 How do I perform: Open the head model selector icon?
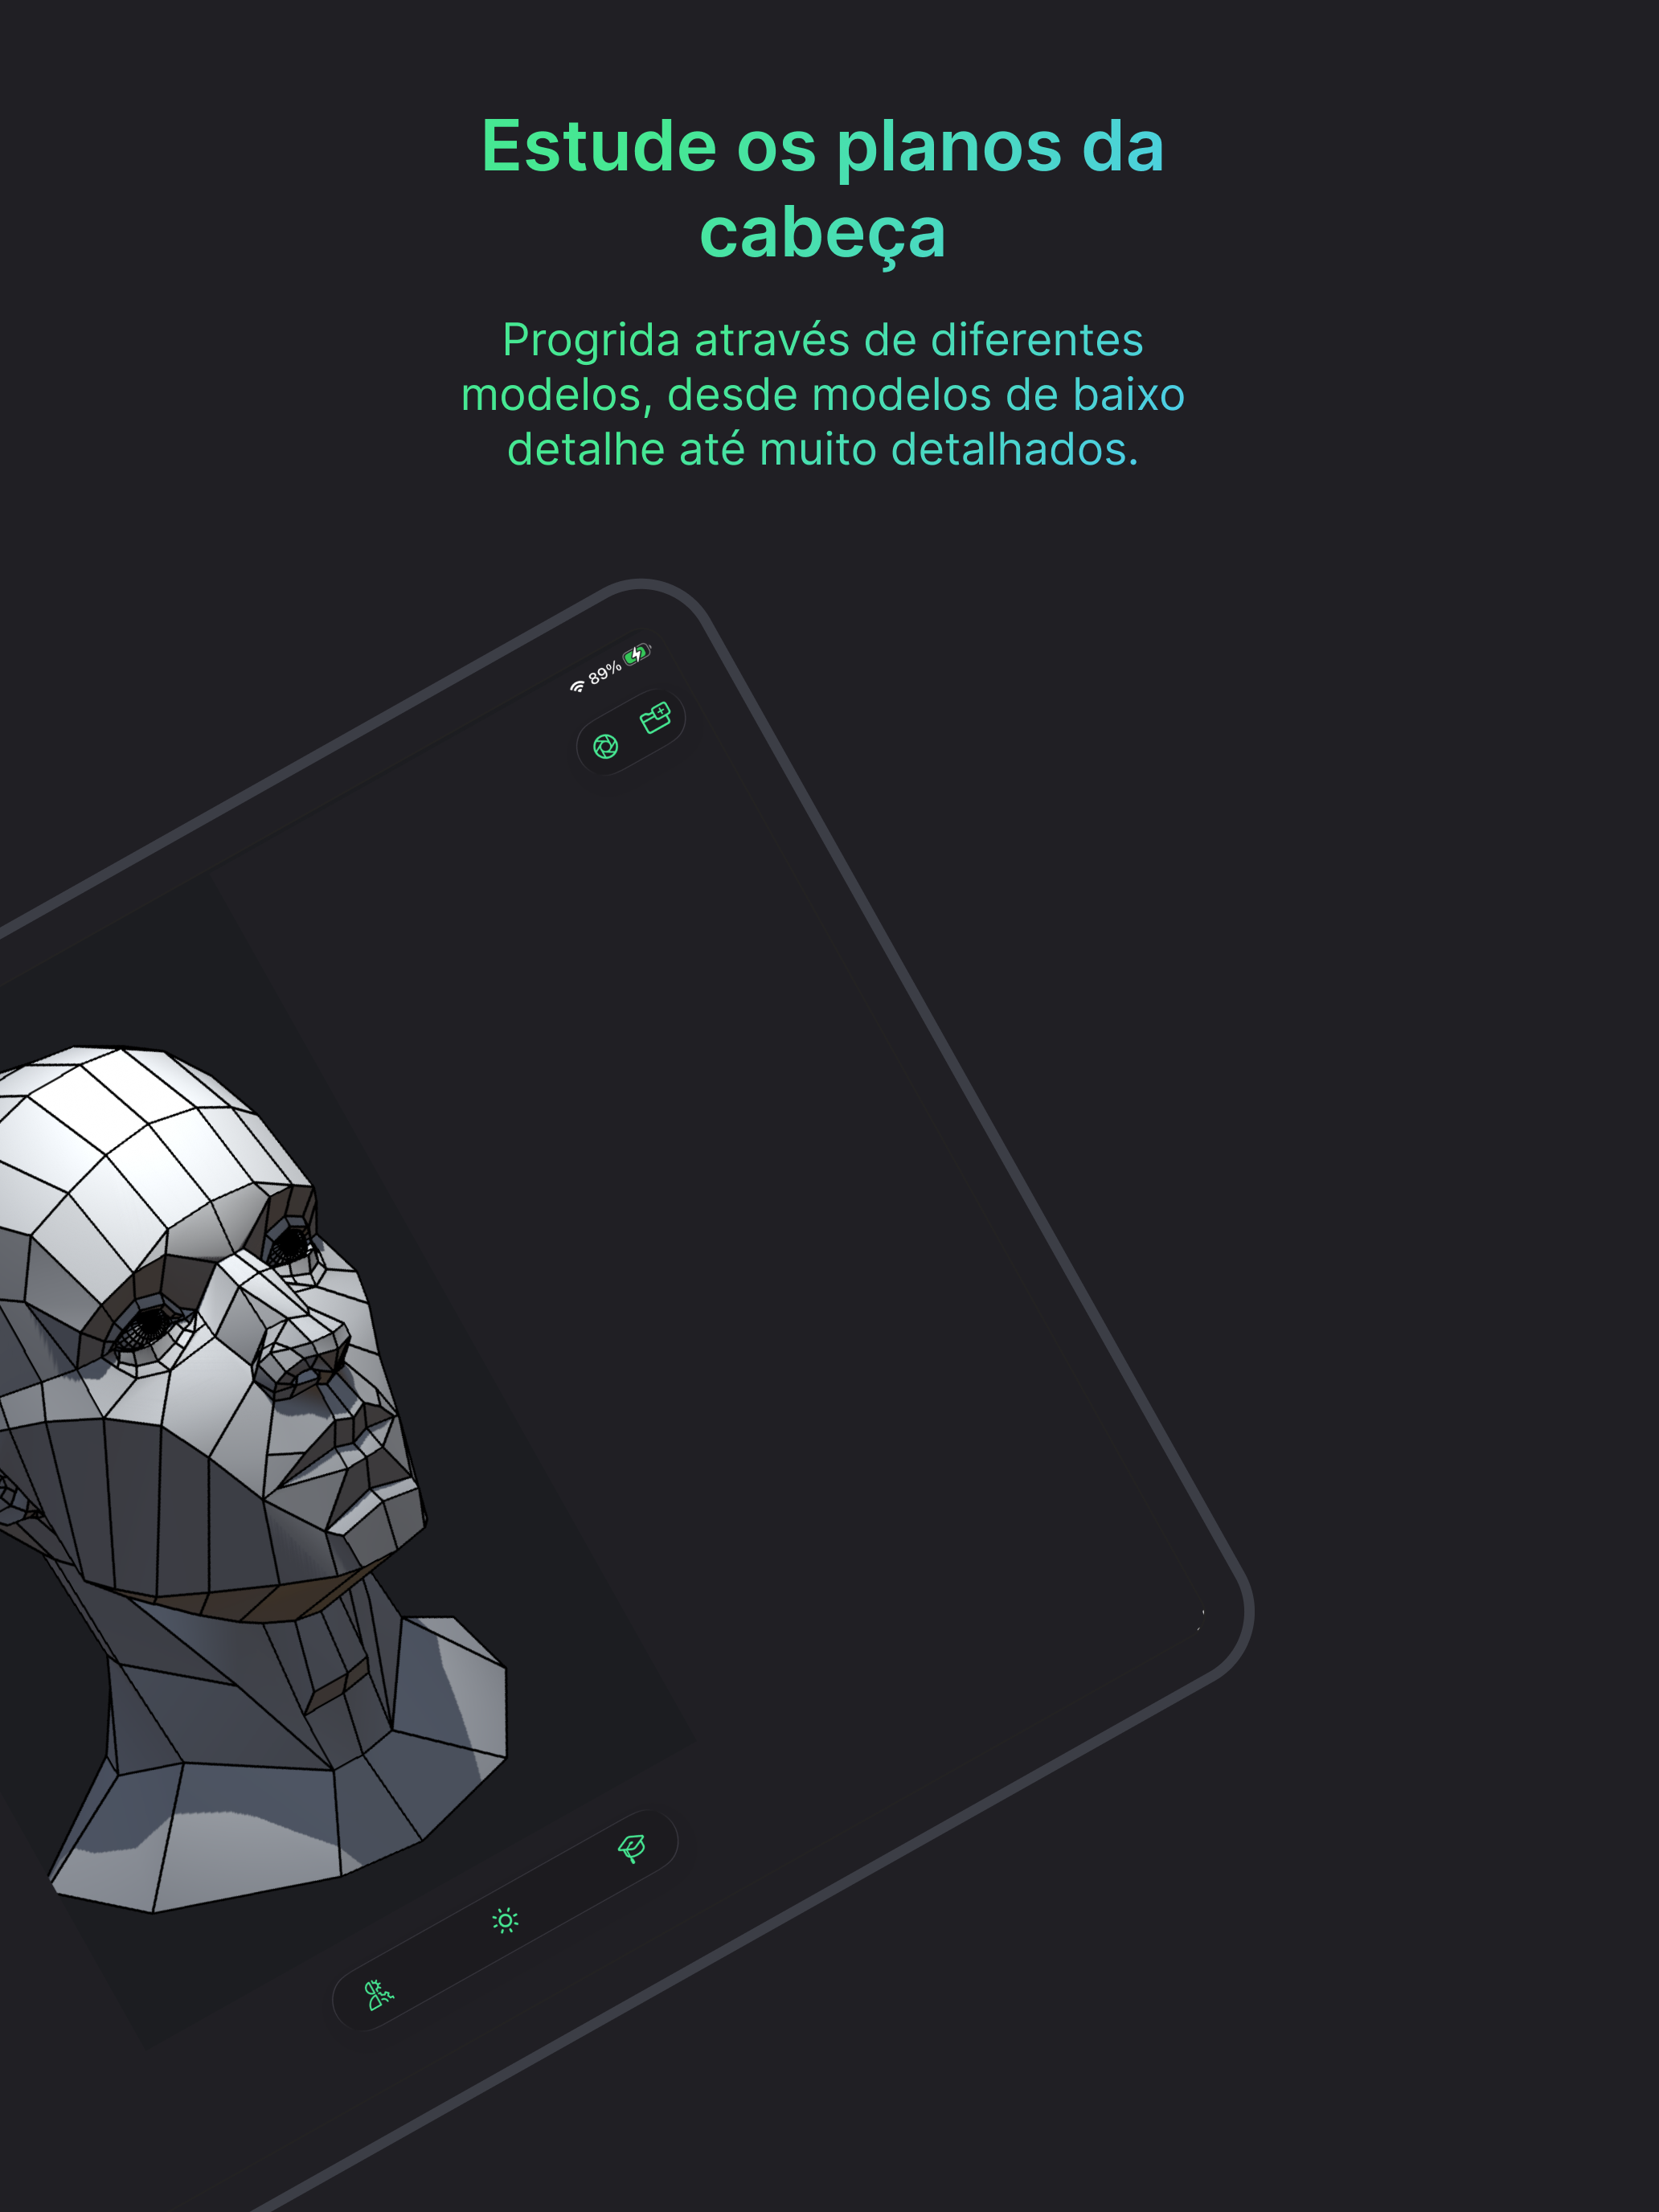[x=378, y=1994]
